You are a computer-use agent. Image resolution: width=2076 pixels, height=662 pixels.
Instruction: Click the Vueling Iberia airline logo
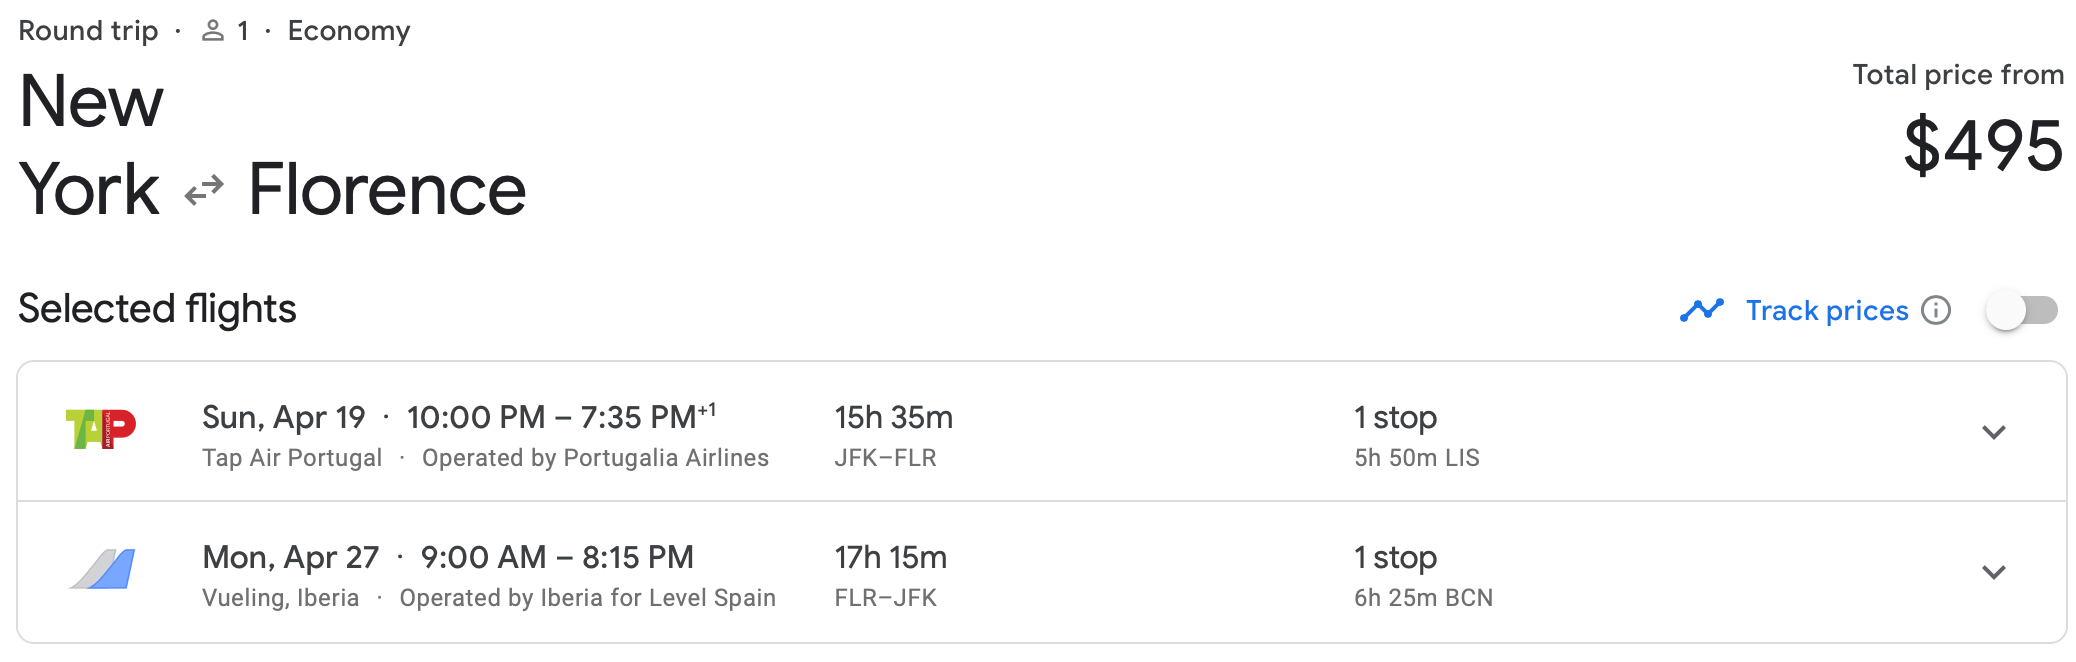103,569
